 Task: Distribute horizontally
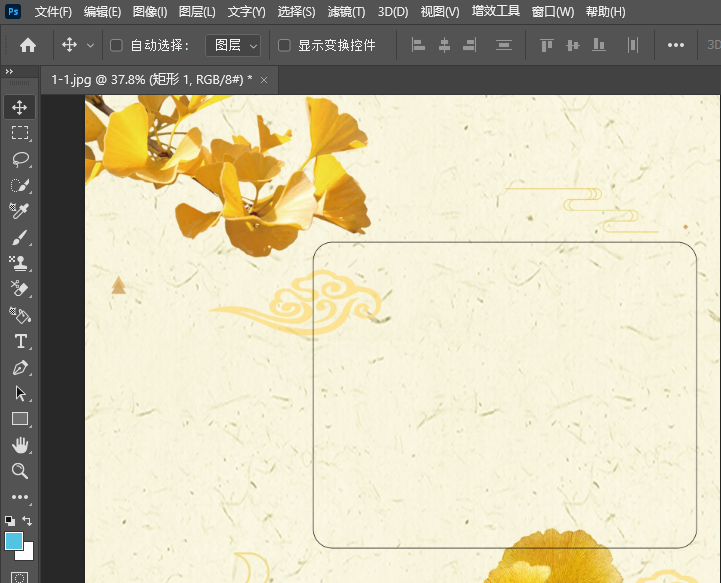[633, 45]
